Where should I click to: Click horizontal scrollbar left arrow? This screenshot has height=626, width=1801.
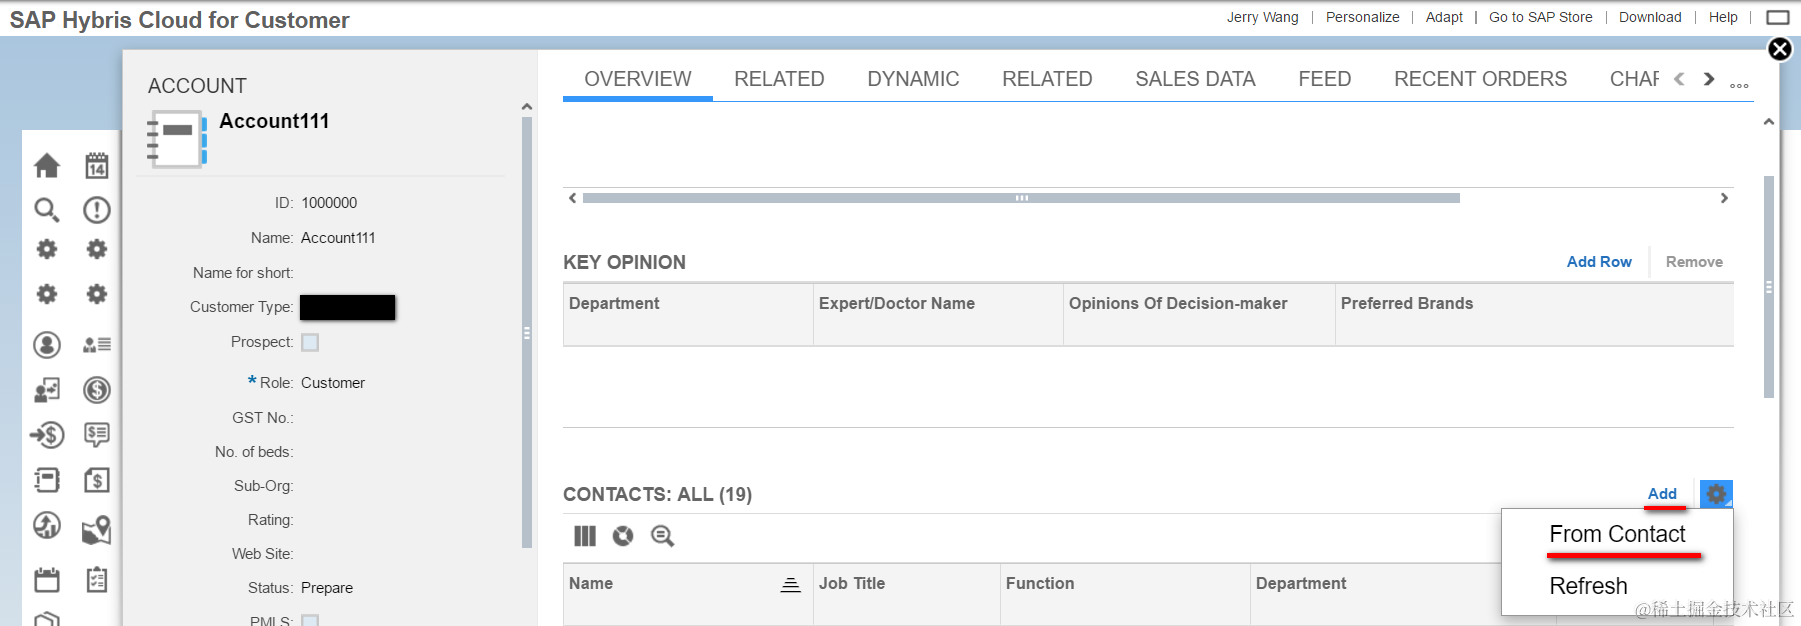(x=572, y=198)
